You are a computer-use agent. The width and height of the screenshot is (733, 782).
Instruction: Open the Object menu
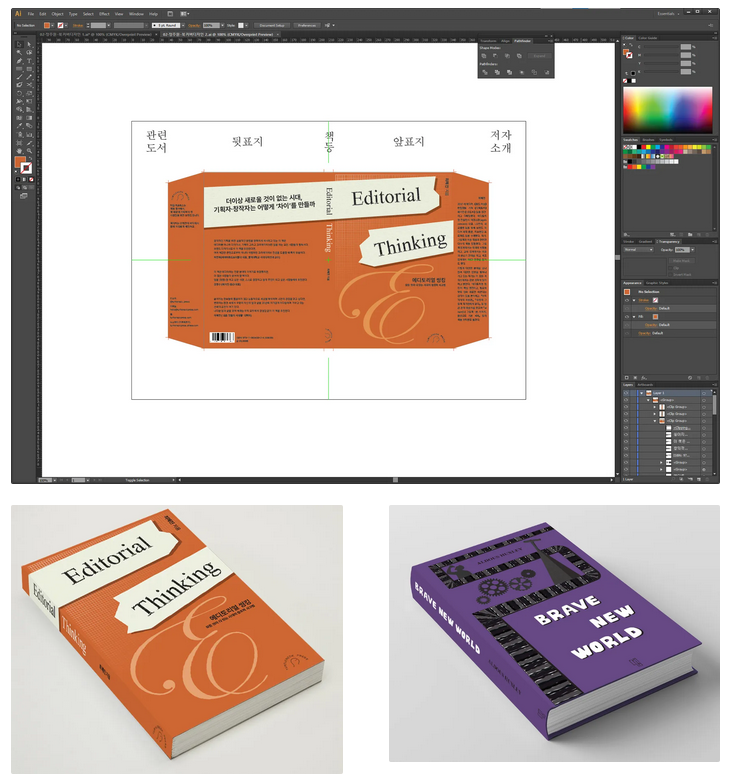(x=57, y=14)
